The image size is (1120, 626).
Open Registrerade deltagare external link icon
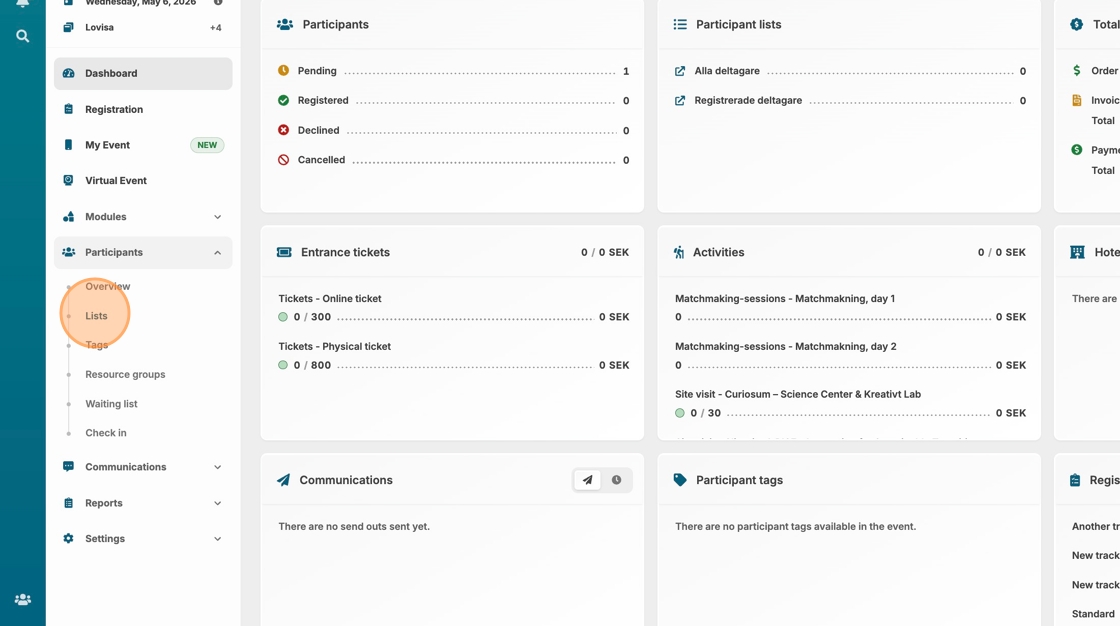pos(680,101)
